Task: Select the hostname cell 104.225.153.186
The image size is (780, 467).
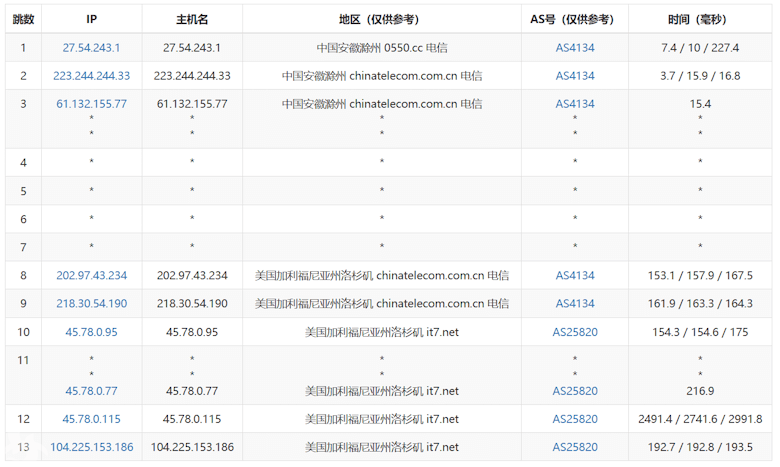Action: [x=192, y=447]
